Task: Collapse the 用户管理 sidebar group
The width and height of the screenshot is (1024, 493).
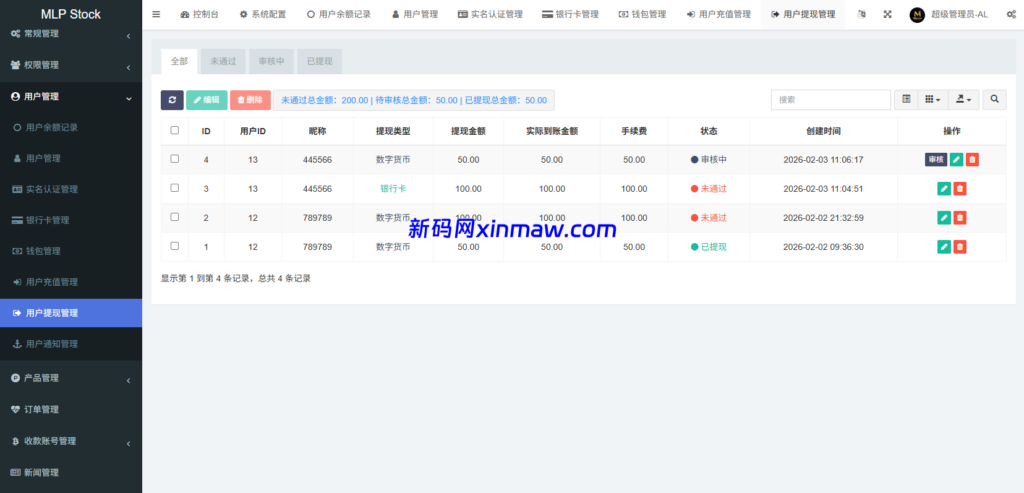Action: click(71, 97)
